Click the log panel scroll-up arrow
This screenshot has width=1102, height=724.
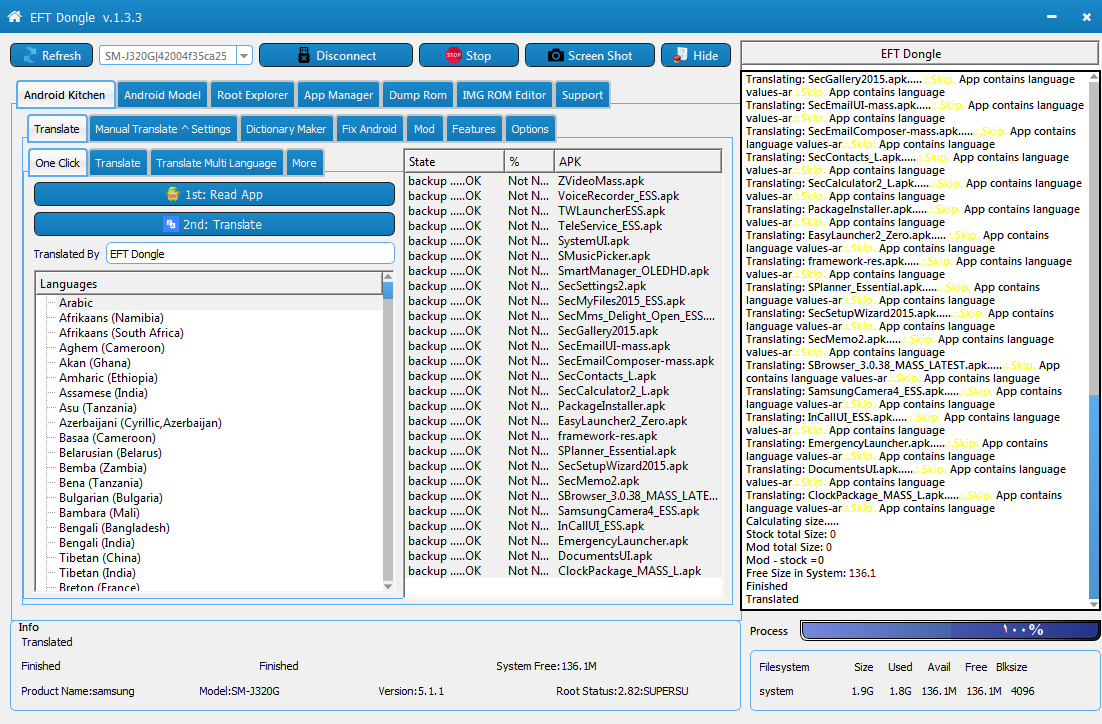point(1094,77)
